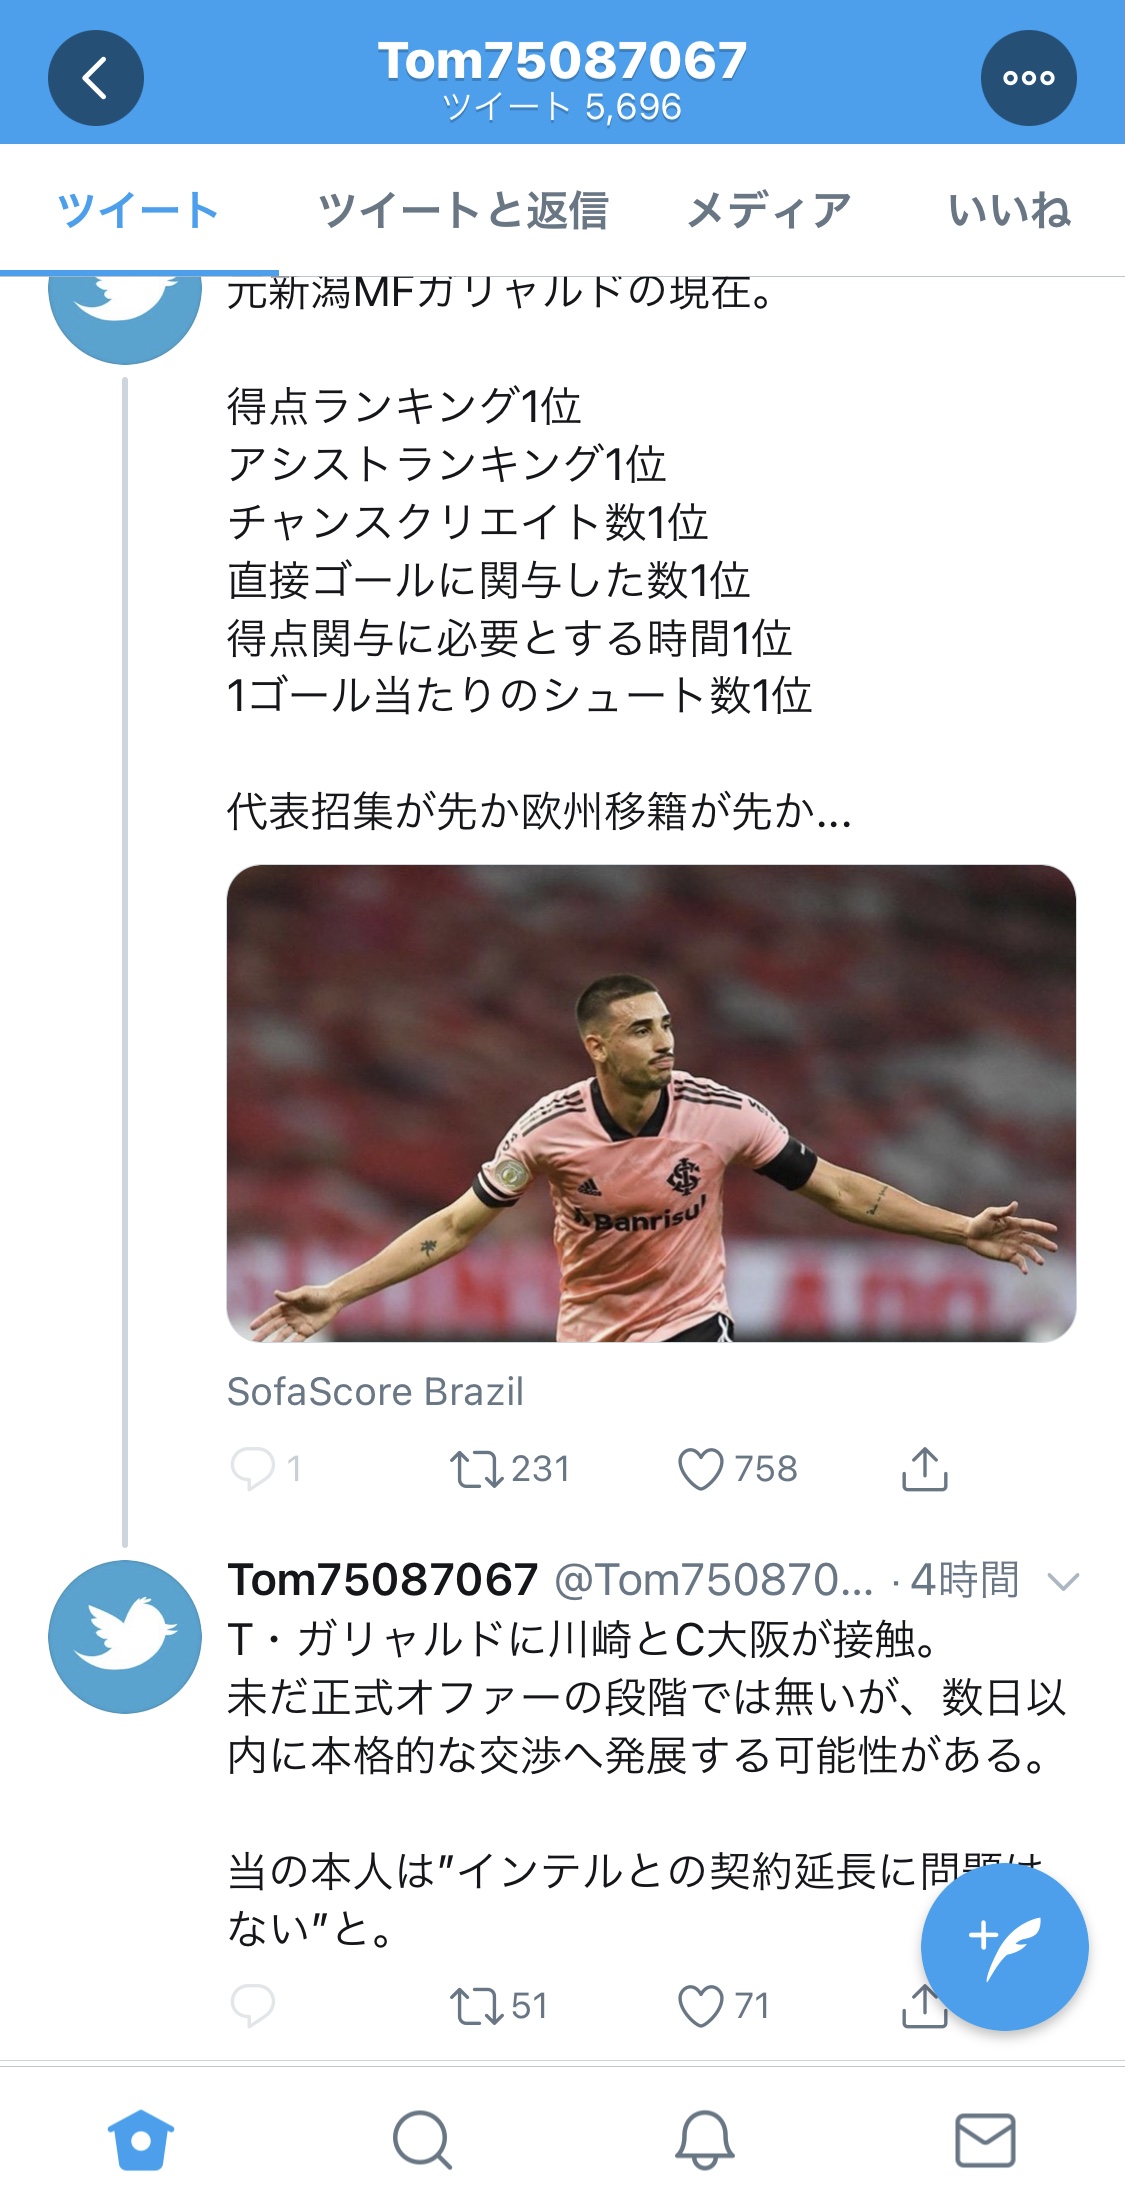Open the notifications bell tab
1125x2194 pixels.
click(704, 2139)
